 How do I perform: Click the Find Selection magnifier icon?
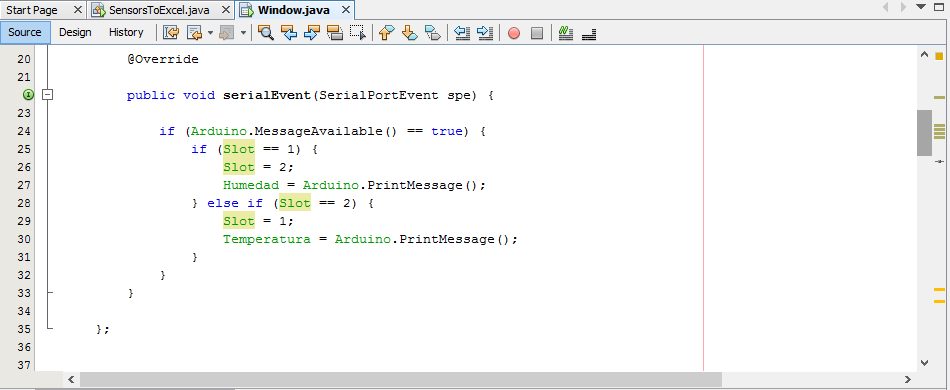pyautogui.click(x=265, y=33)
